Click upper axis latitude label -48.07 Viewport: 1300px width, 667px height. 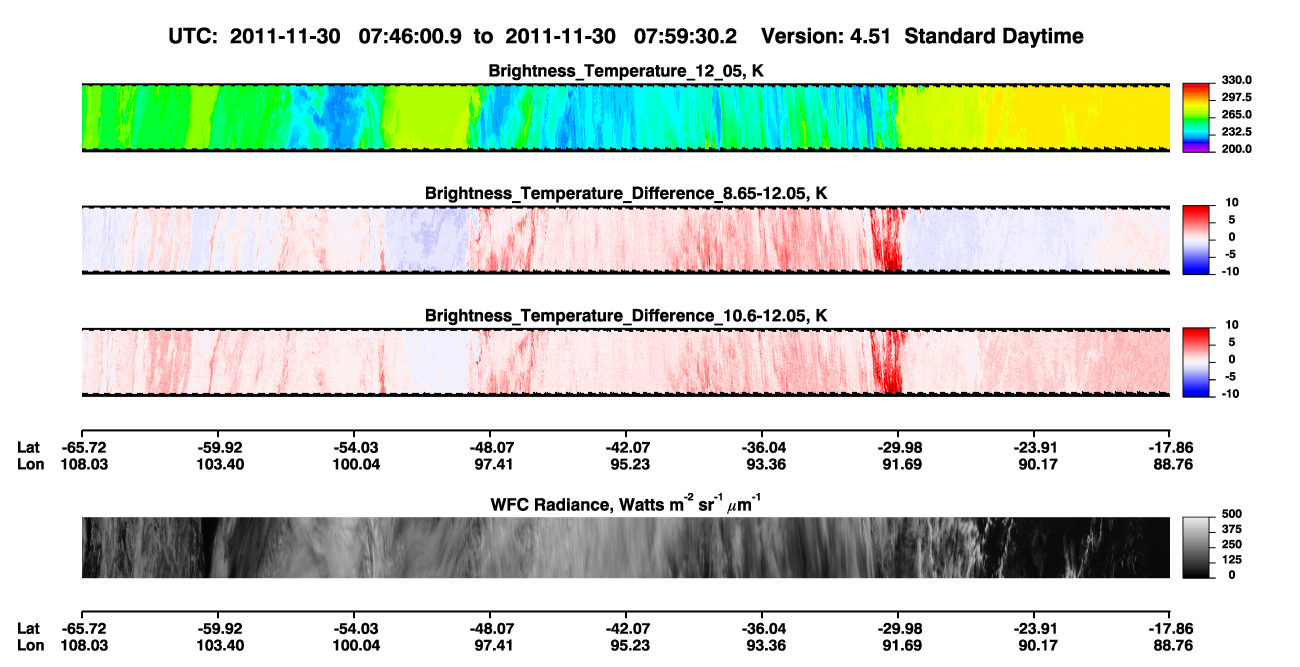click(490, 448)
